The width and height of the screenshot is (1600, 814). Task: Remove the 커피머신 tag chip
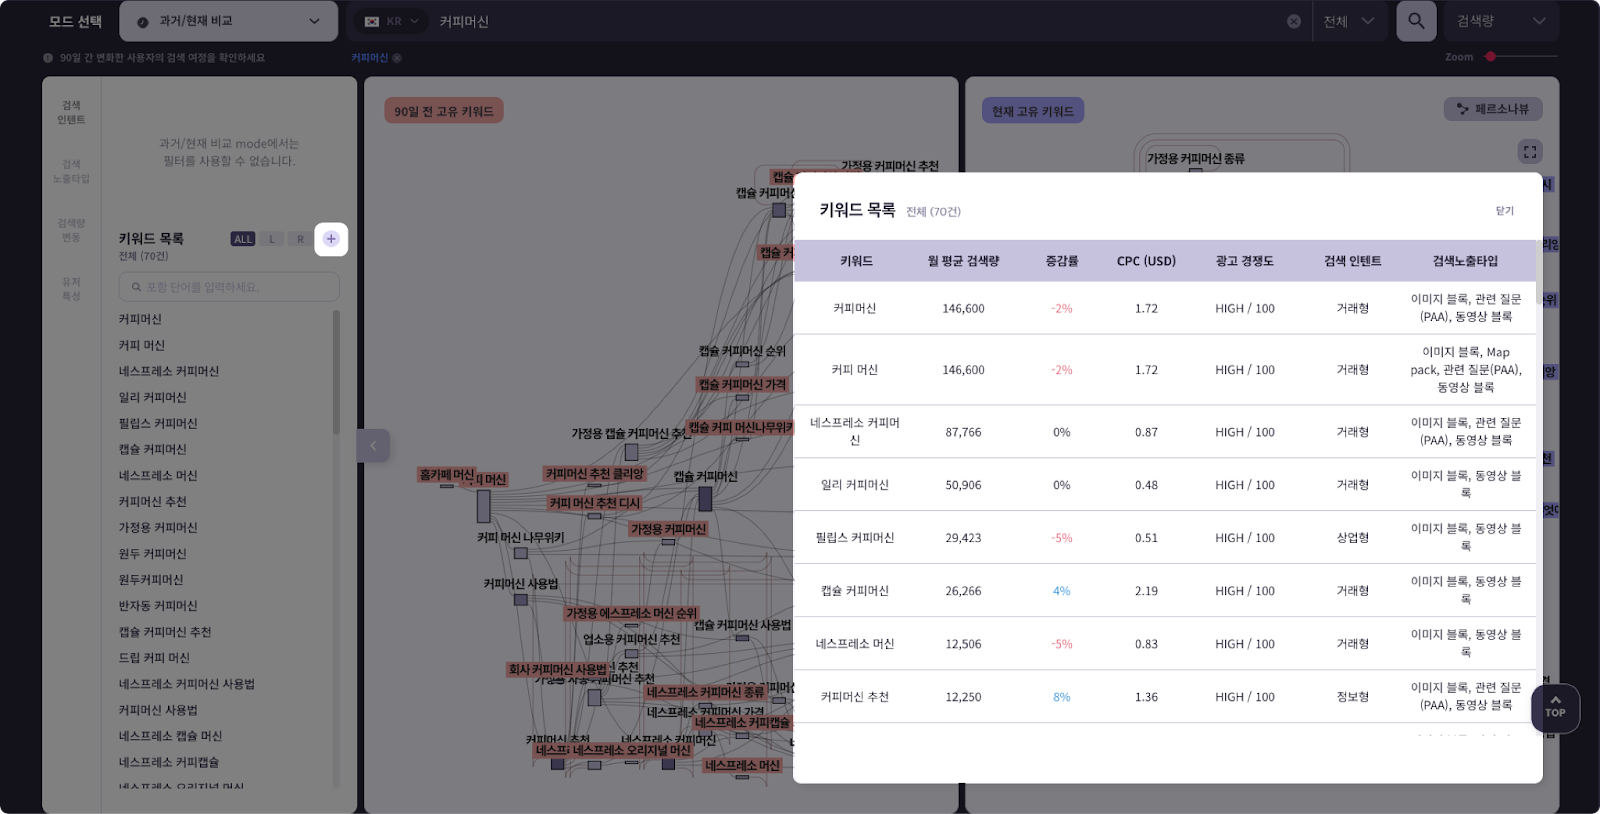pos(397,58)
